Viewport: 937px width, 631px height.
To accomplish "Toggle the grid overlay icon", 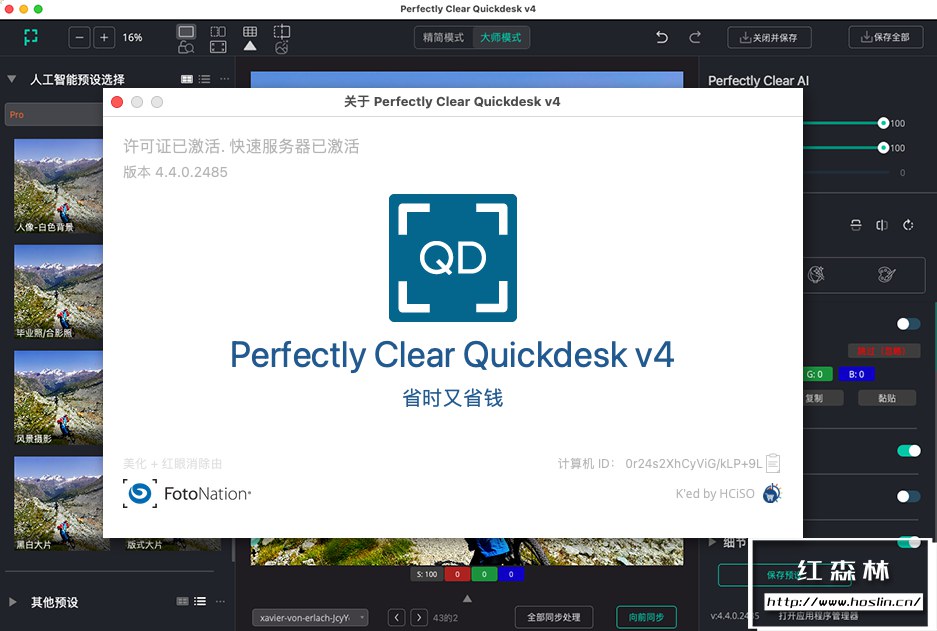I will coord(250,31).
